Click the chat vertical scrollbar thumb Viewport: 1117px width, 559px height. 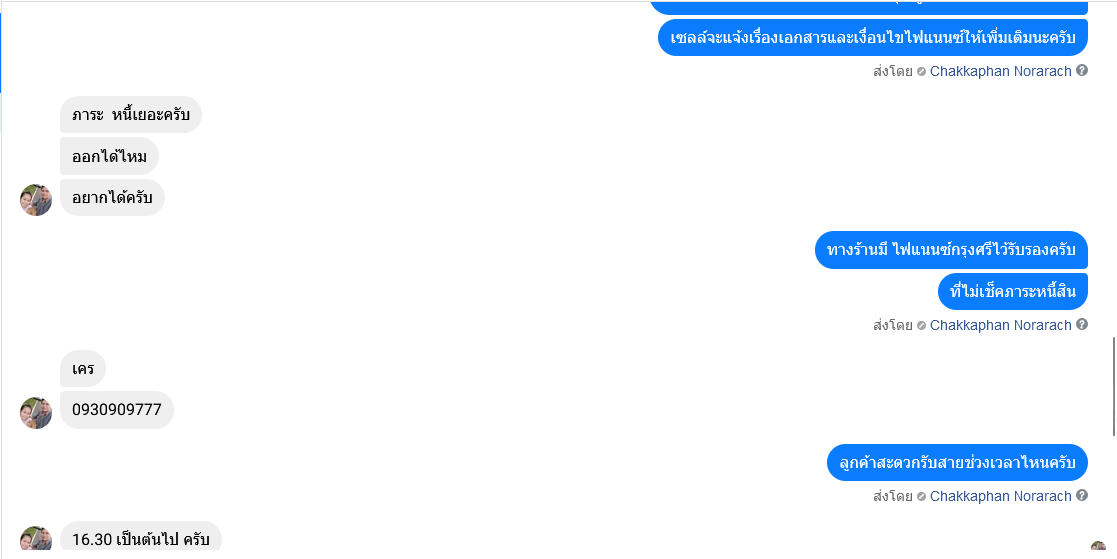coord(1114,386)
